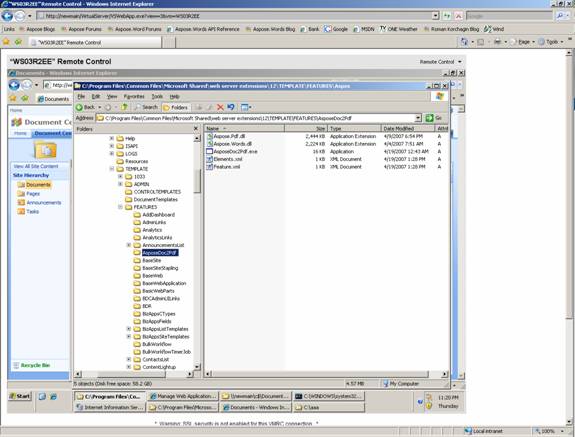Expand the ISAPI folder tree node
This screenshot has height=437, width=575.
111,146
